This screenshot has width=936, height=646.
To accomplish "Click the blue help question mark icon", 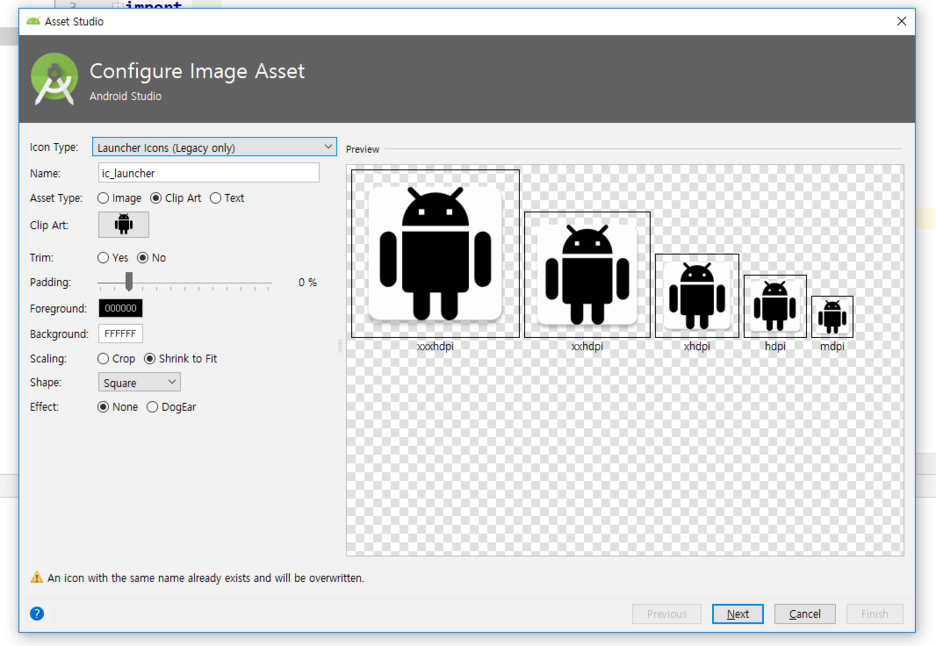I will (x=37, y=613).
